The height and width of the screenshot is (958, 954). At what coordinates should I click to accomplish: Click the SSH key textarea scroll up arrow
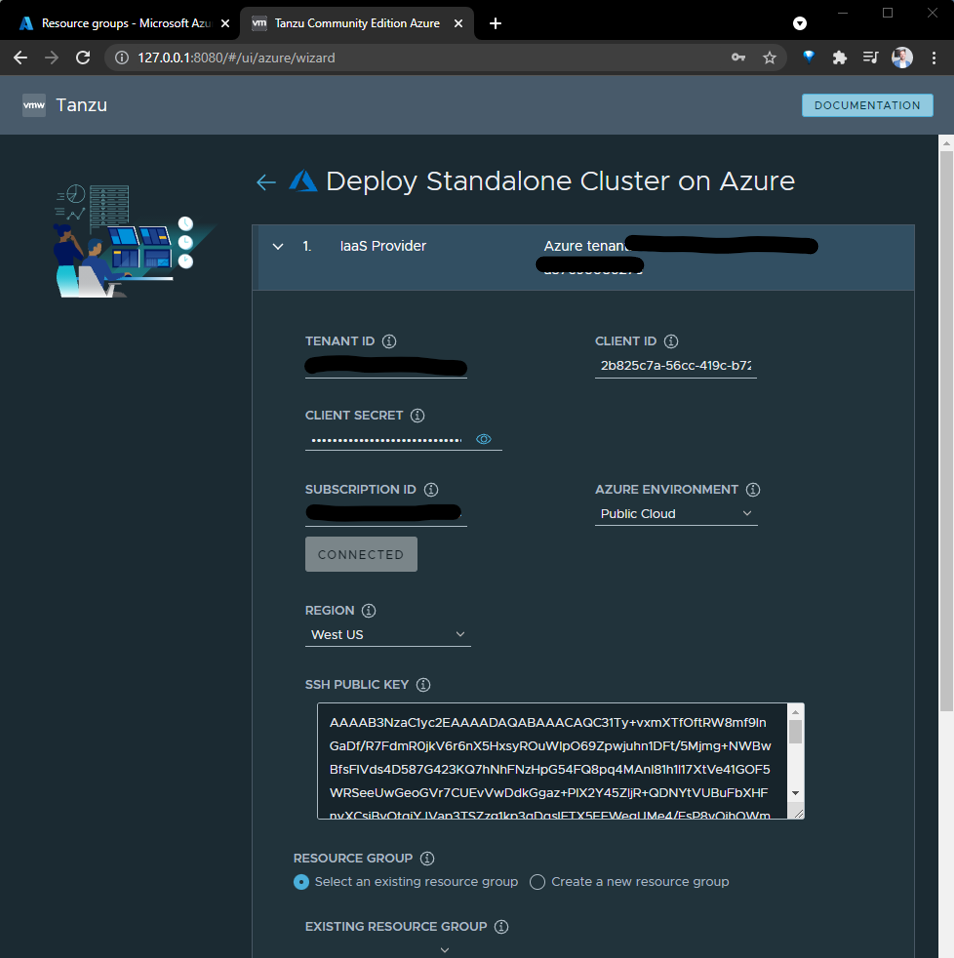(x=795, y=712)
